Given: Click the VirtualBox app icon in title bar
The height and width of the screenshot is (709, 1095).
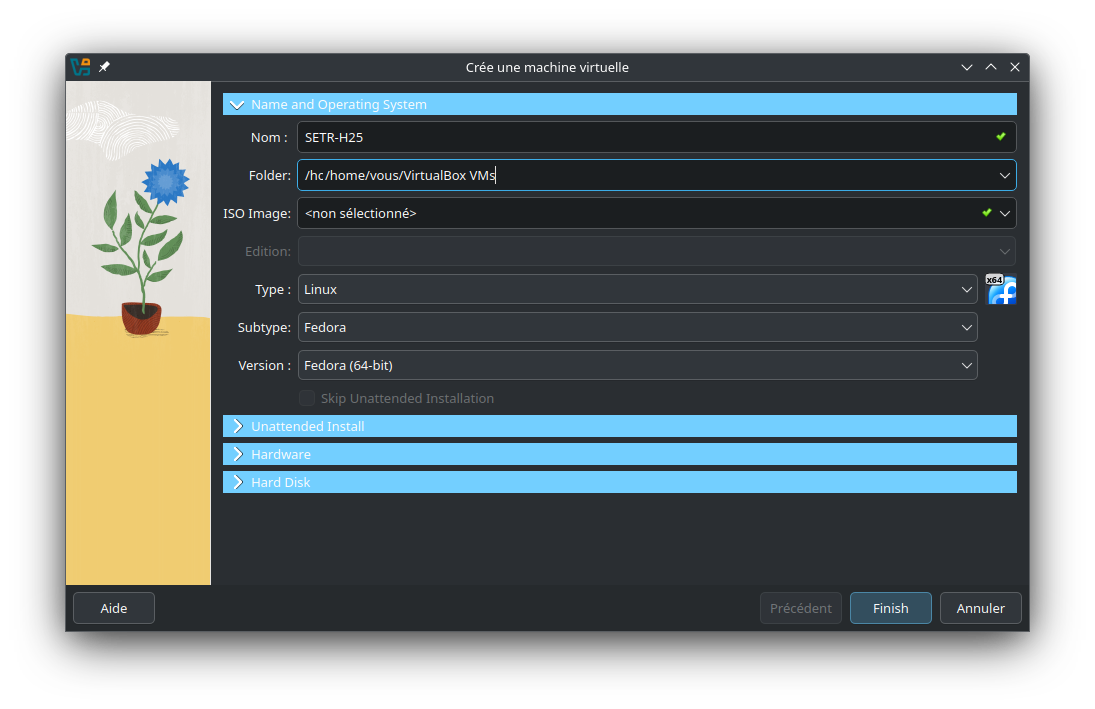Looking at the screenshot, I should coord(80,67).
